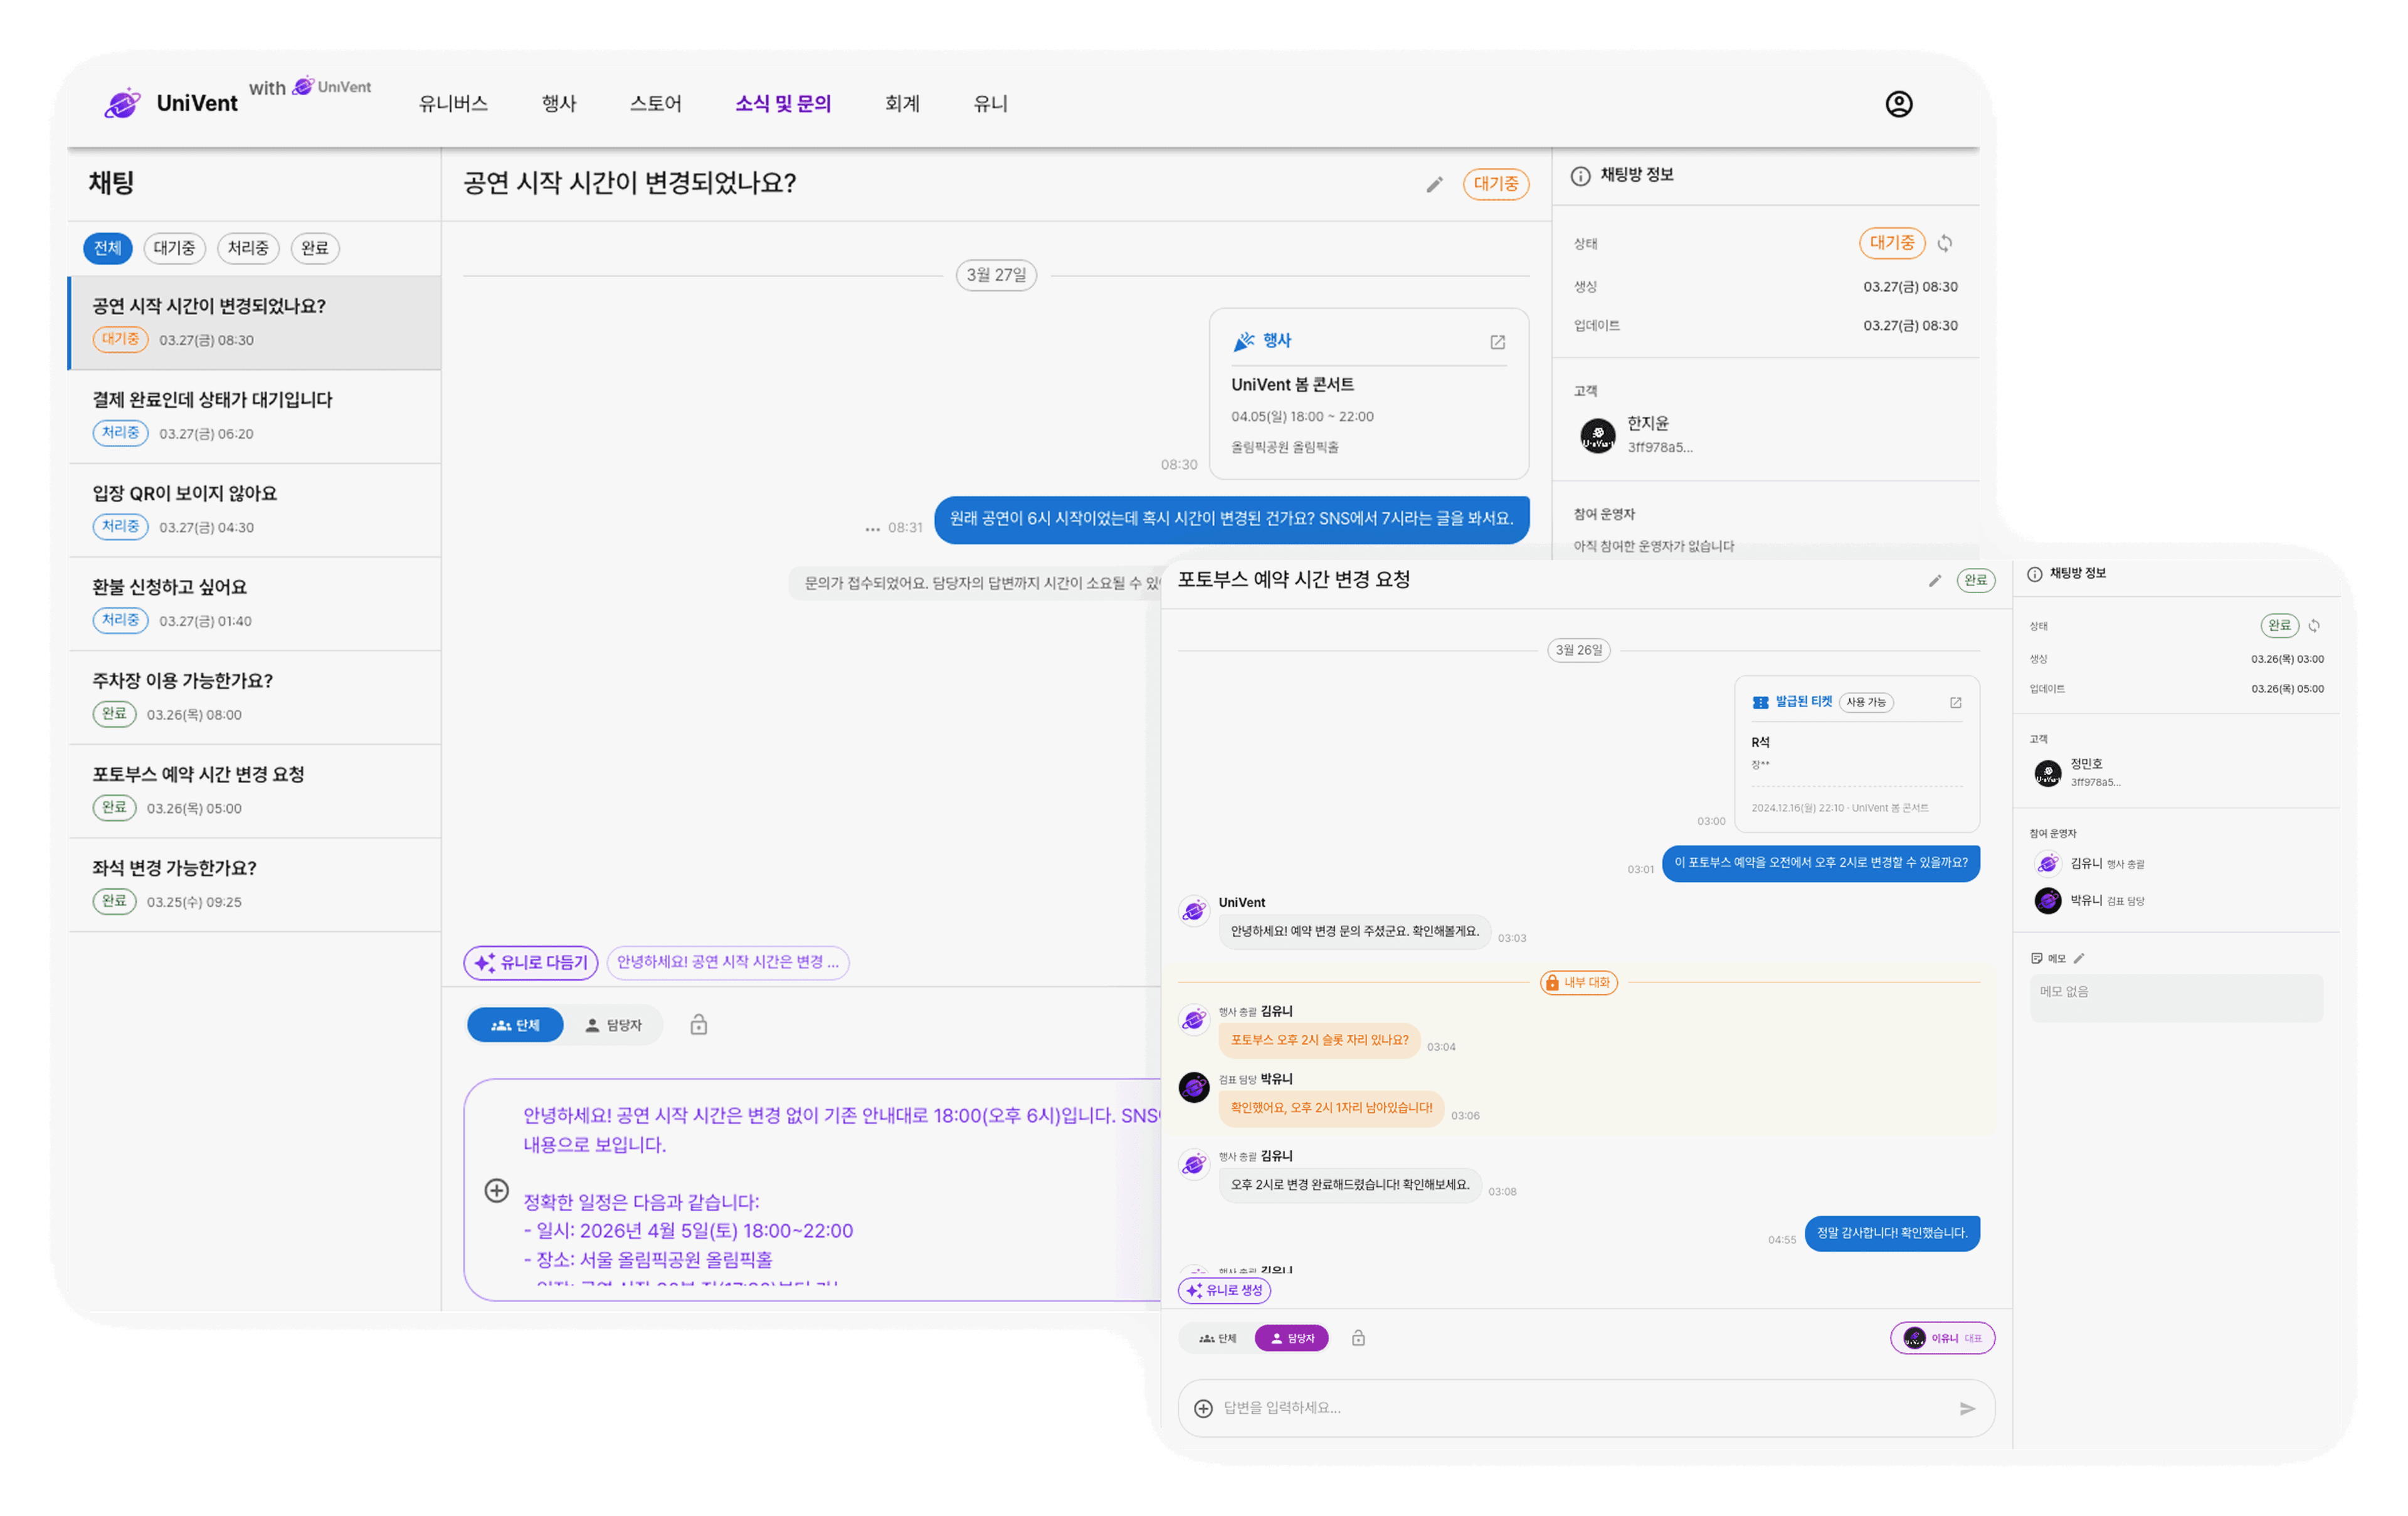
Task: Open the UniVent 봄 콘서트 event card external link
Action: click(x=1497, y=341)
